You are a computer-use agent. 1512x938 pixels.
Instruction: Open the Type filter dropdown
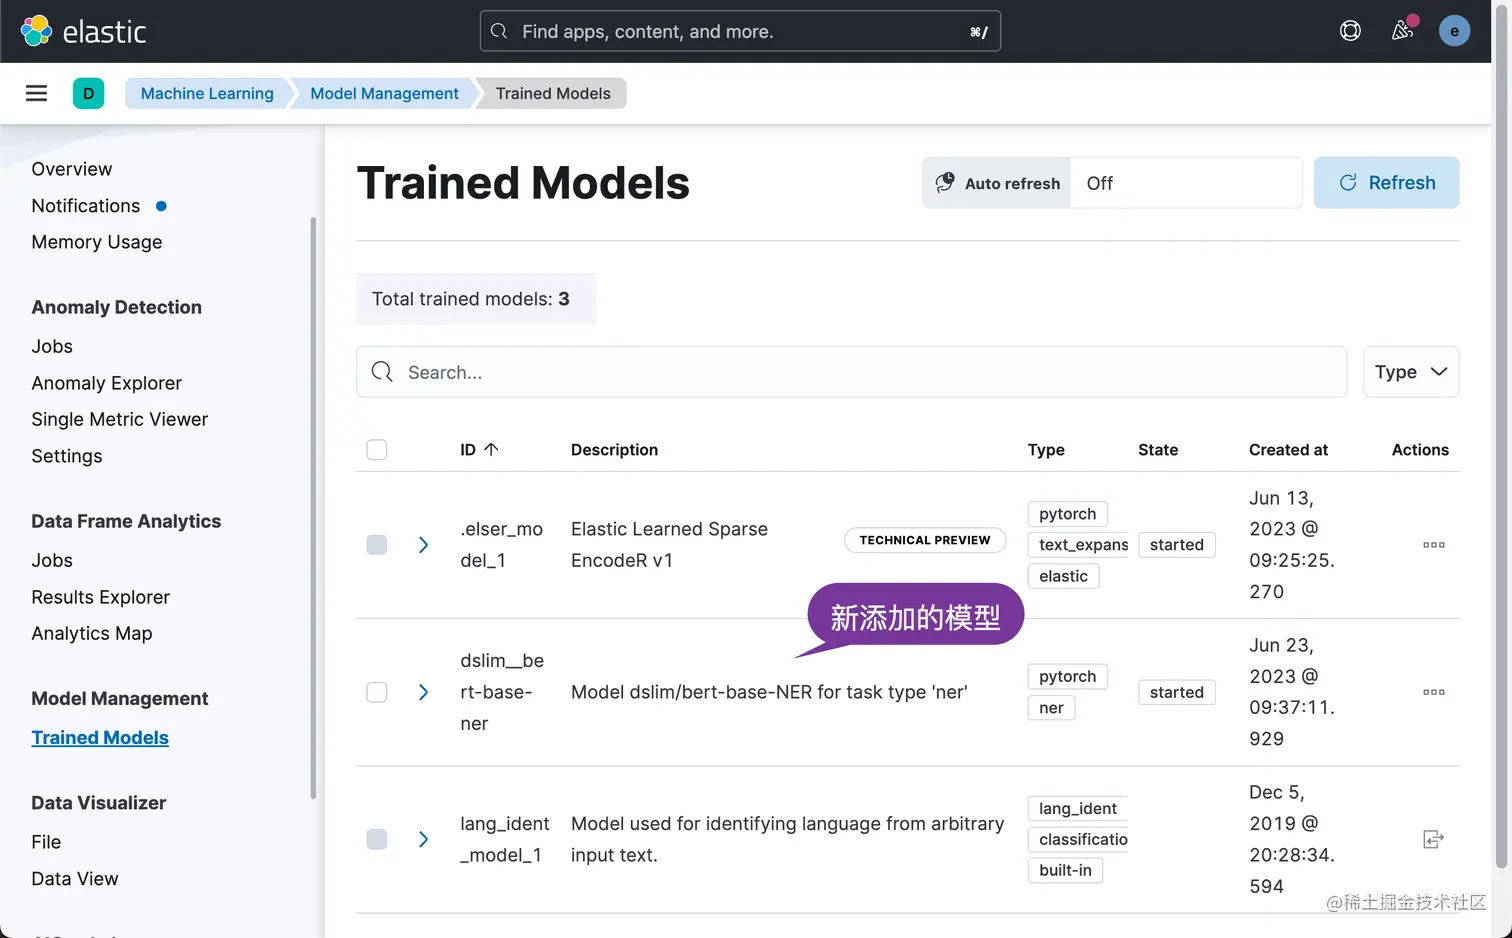click(x=1411, y=372)
